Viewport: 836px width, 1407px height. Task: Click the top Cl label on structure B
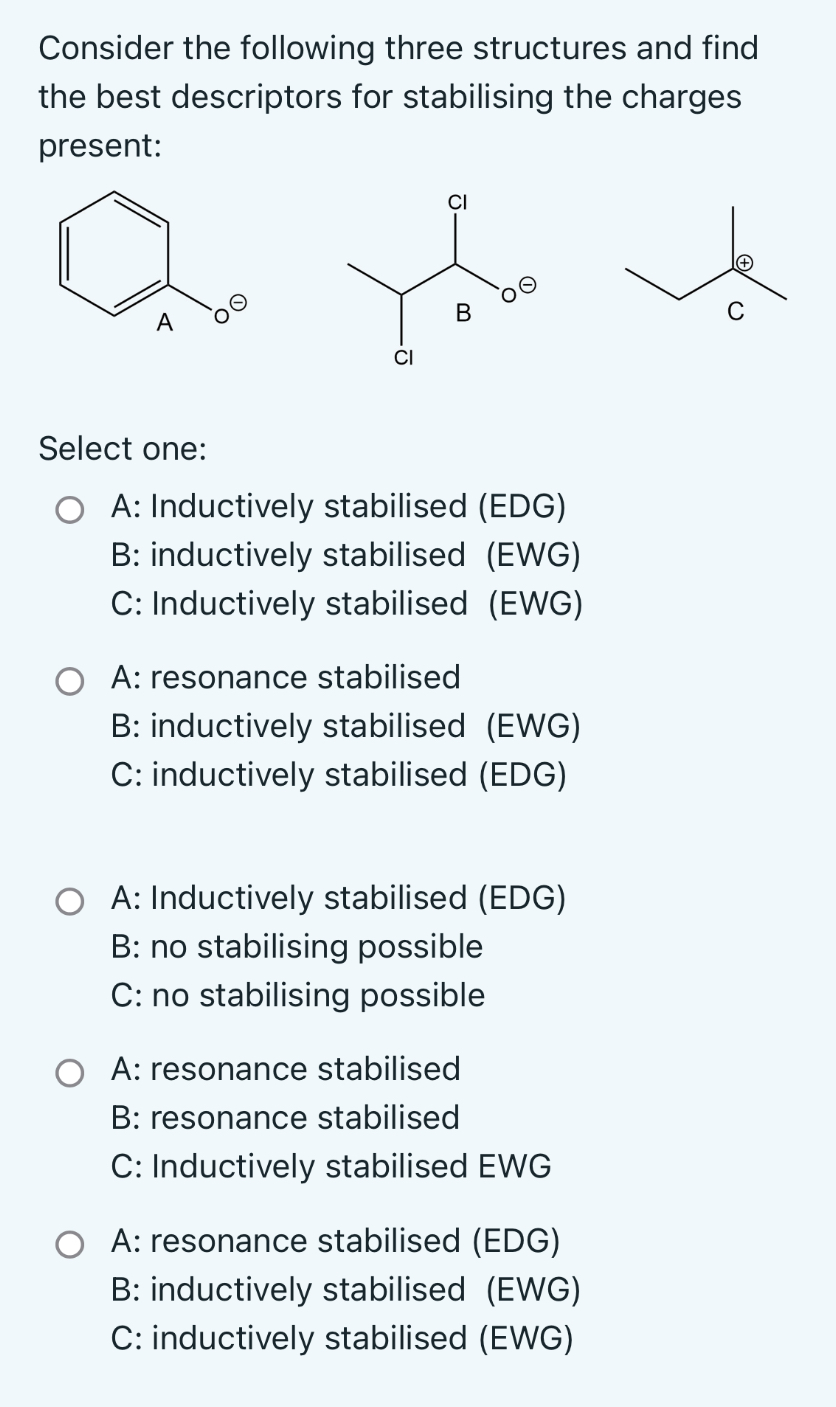coord(456,202)
